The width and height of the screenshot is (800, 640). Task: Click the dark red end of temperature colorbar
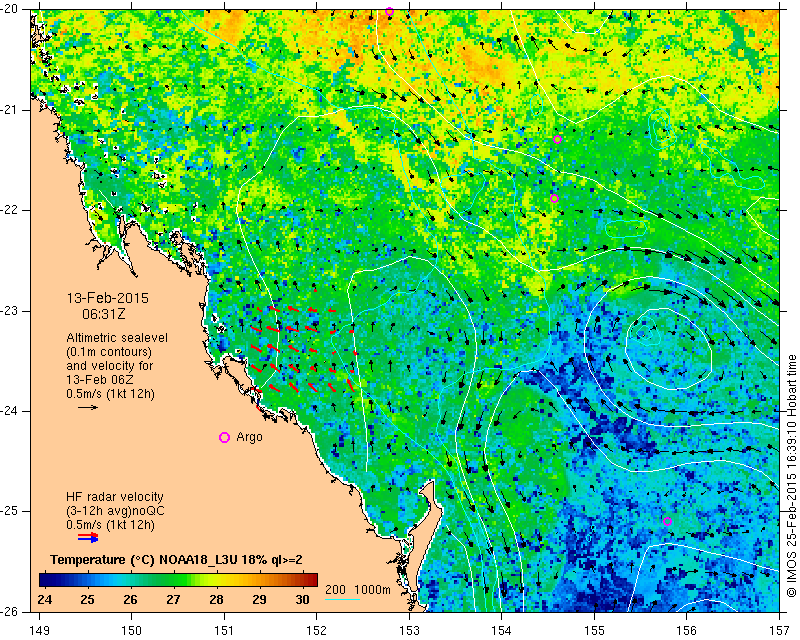pos(313,580)
